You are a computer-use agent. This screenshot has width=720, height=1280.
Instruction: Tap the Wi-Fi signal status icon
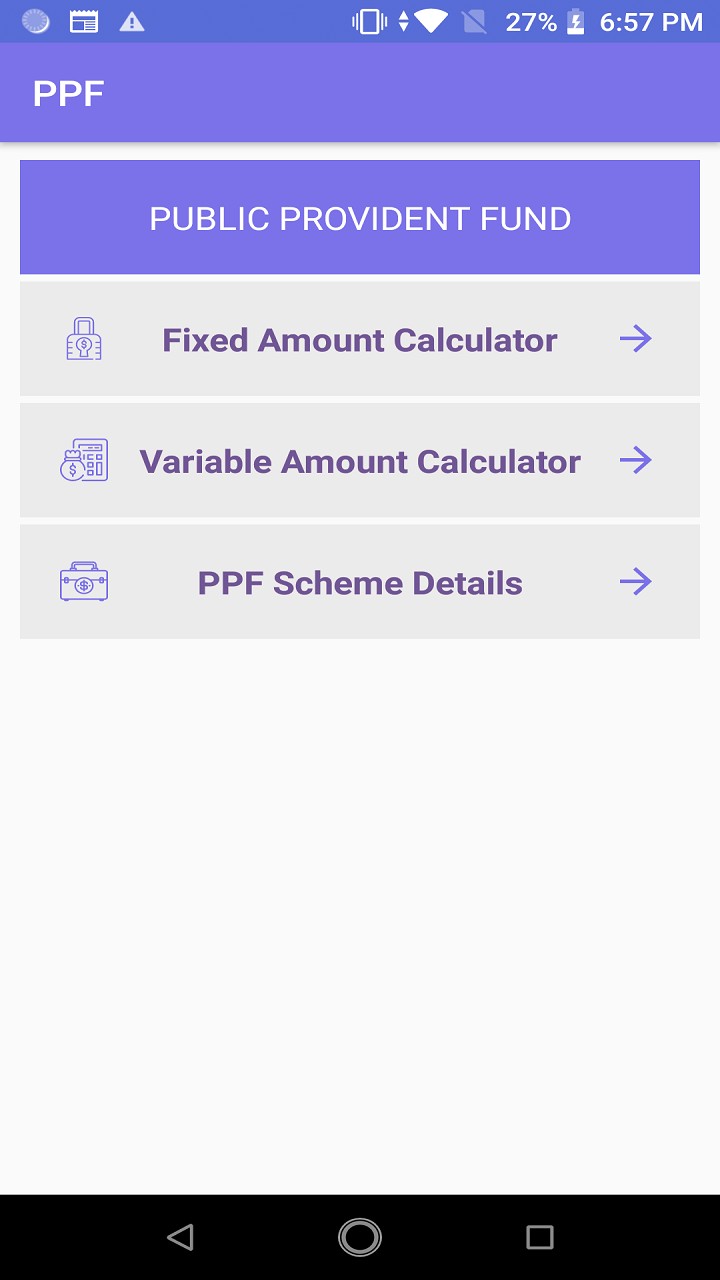[x=432, y=22]
